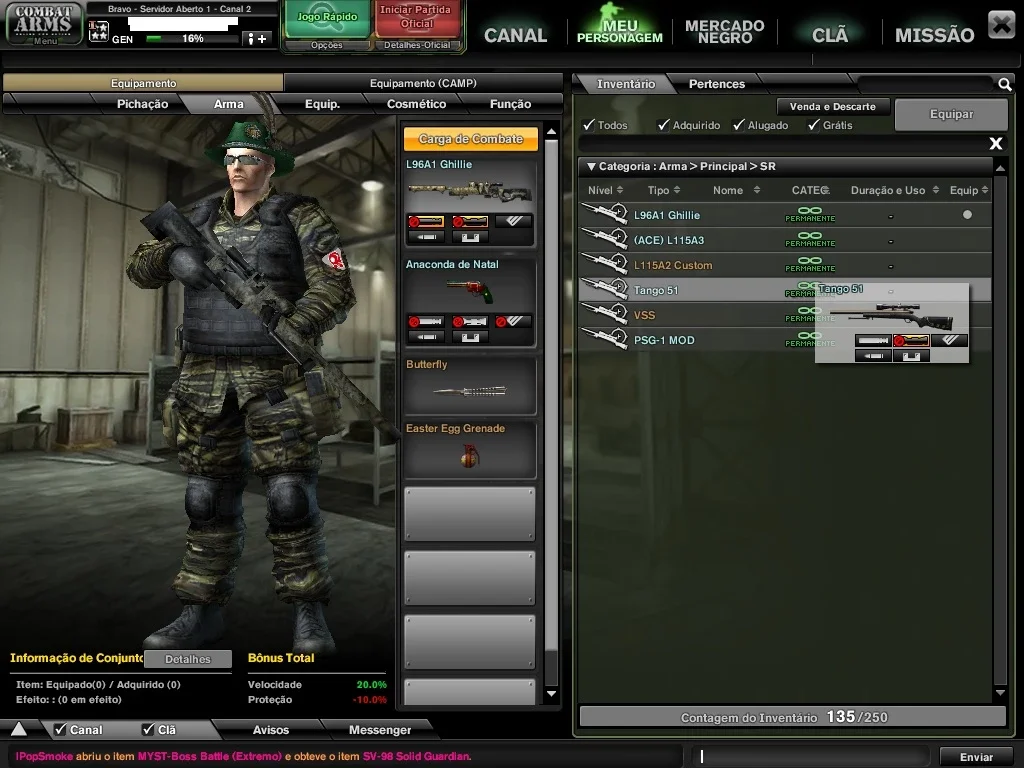The width and height of the screenshot is (1024, 768).
Task: Click the loadout list scroll-up arrow
Action: tap(551, 132)
